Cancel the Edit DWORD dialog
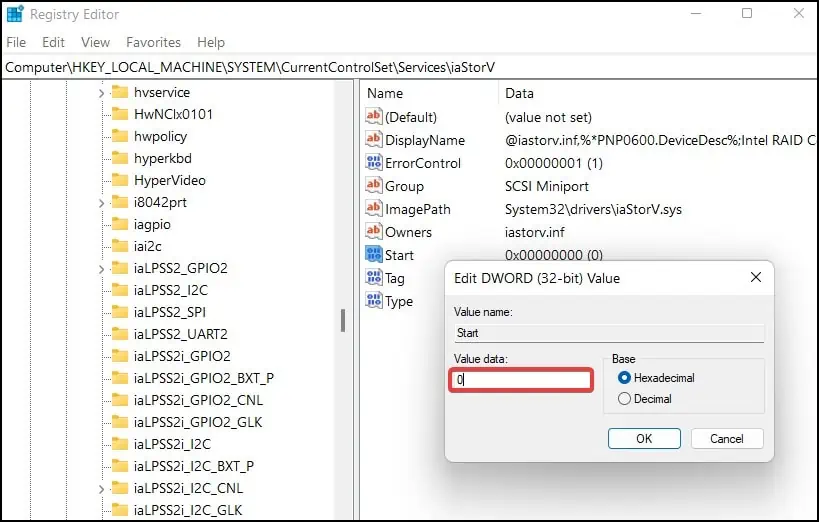 coord(727,438)
